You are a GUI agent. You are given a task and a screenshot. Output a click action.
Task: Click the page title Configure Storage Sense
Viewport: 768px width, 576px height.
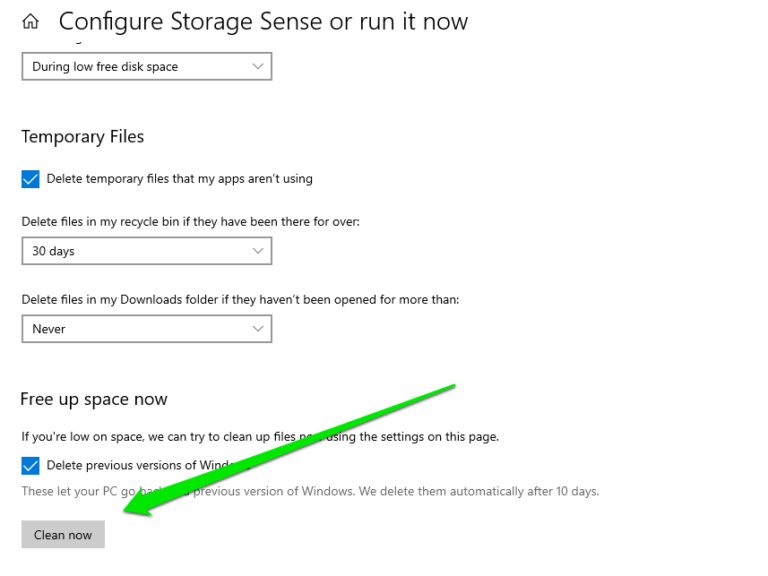coord(263,21)
